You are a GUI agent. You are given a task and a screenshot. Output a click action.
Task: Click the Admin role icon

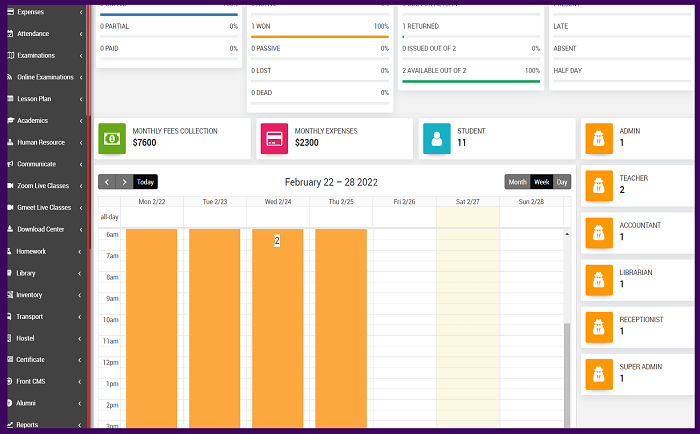tap(598, 137)
